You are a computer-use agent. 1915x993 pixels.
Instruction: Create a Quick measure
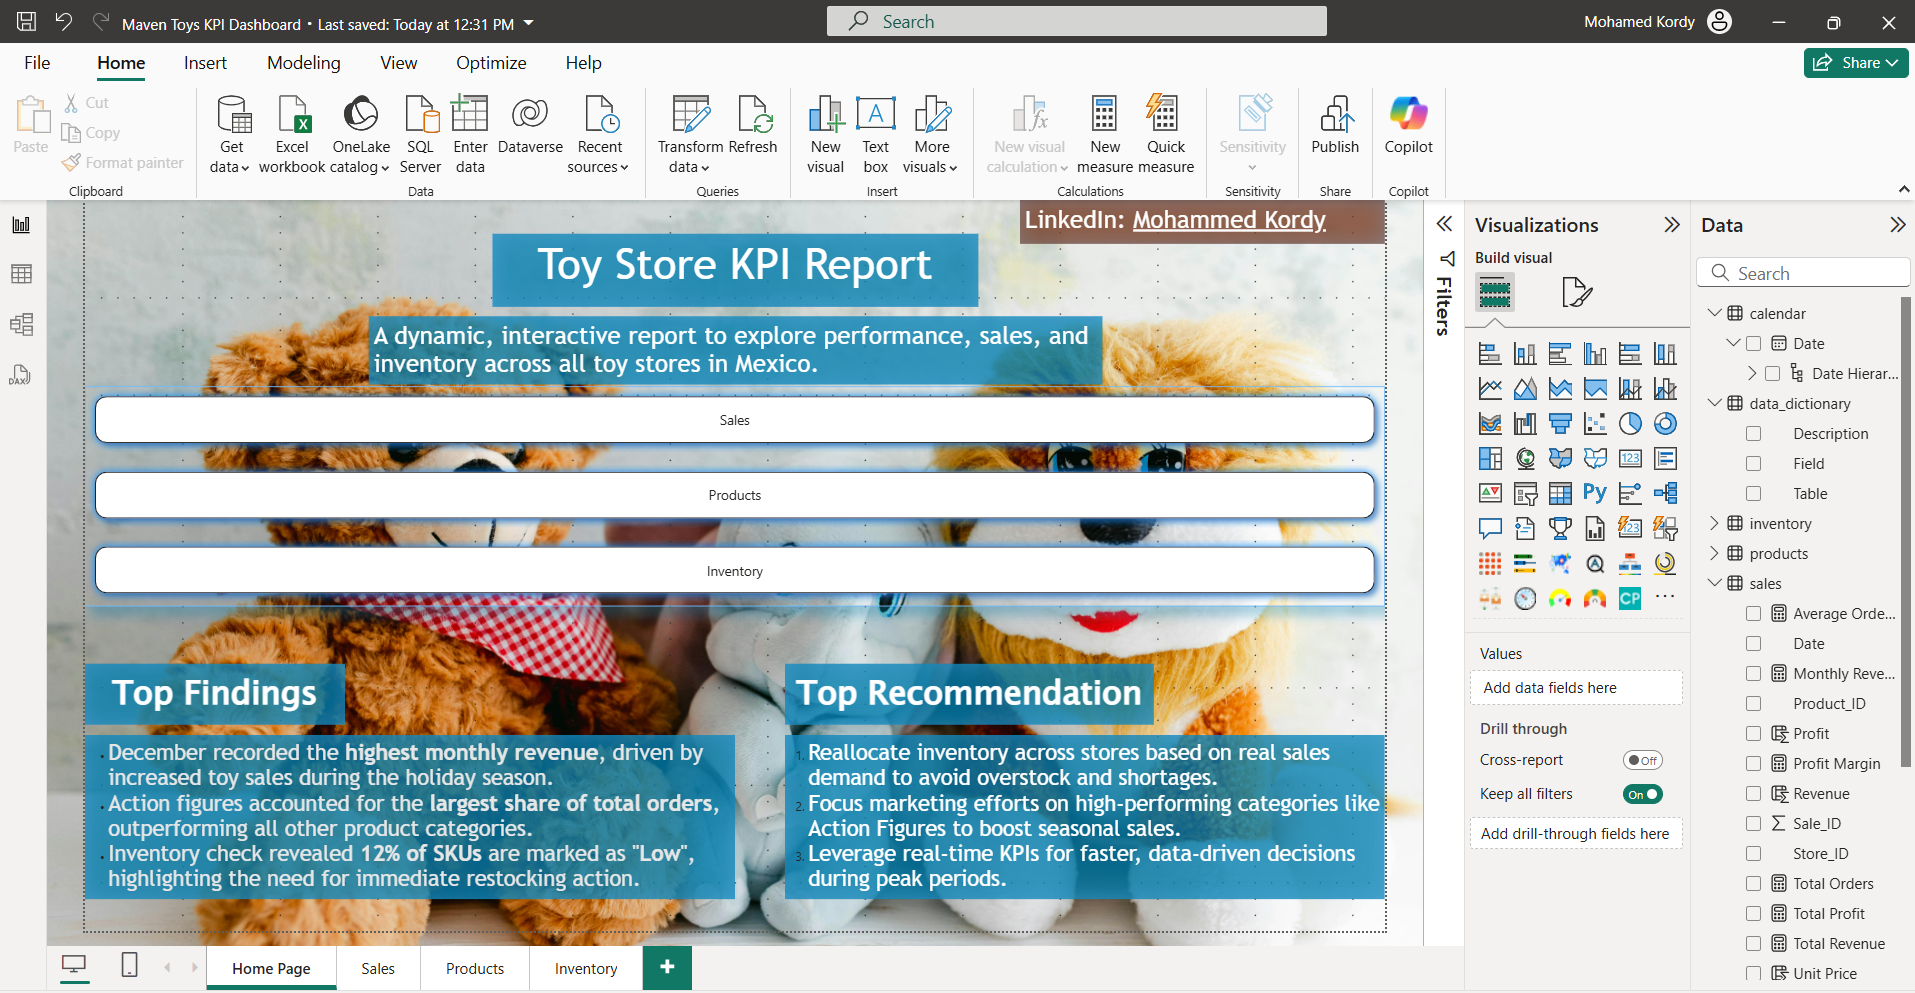coord(1166,135)
